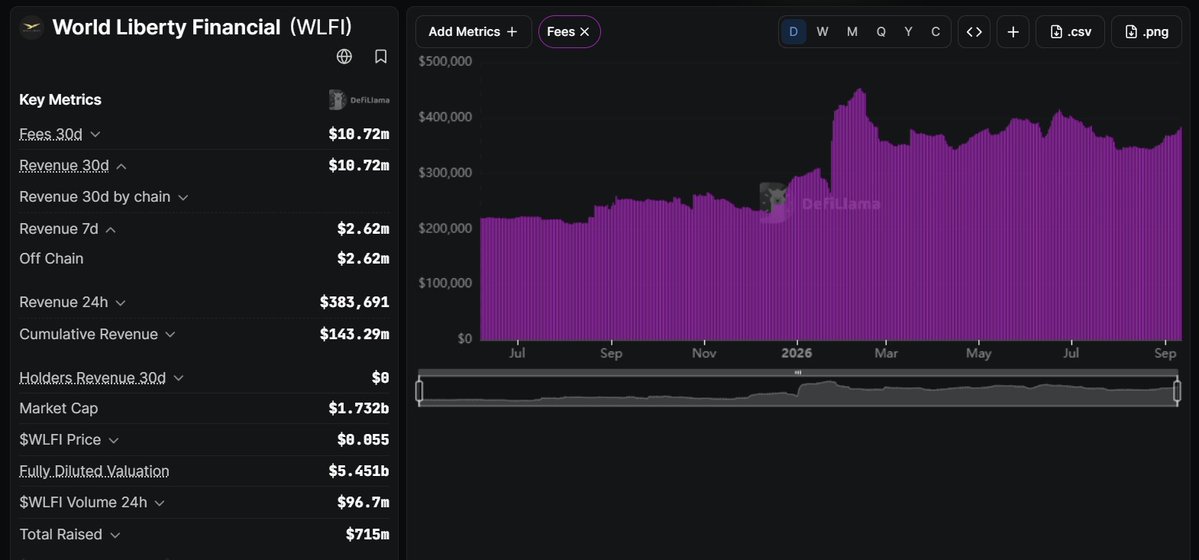Screen dimensions: 1199x560
Task: Click the plus icon beside embed button
Action: point(1013,32)
